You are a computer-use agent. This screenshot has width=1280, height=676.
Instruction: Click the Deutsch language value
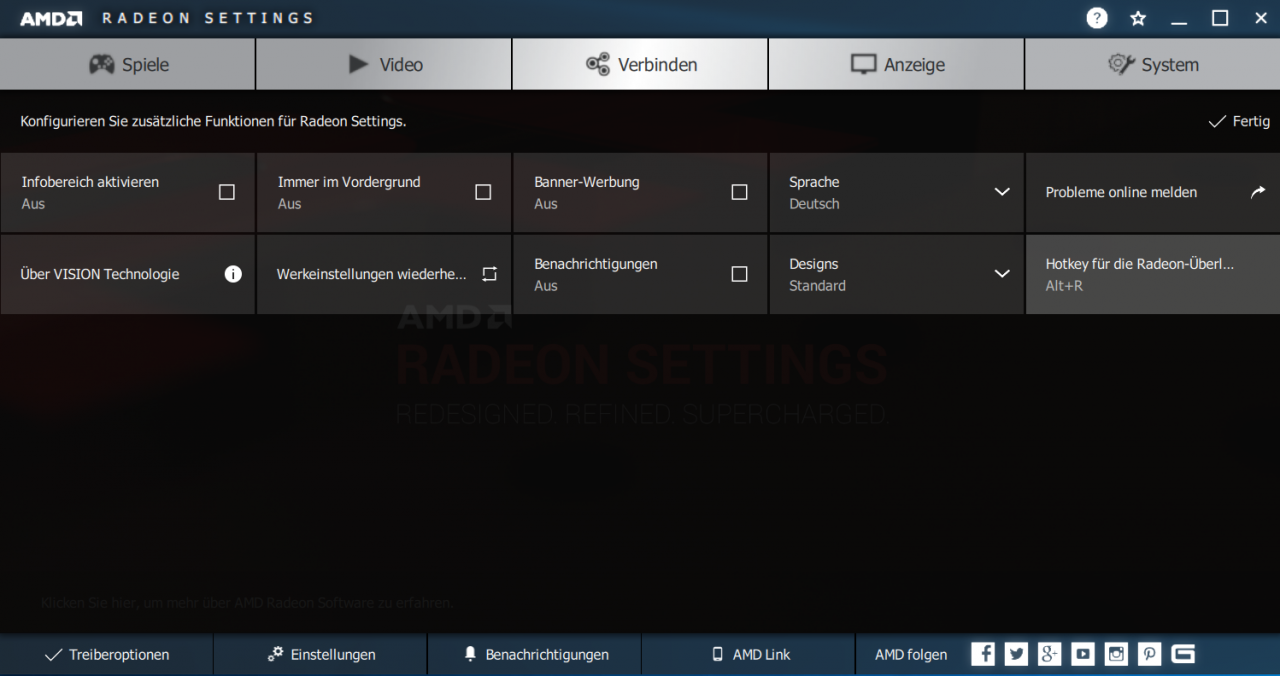pyautogui.click(x=814, y=204)
